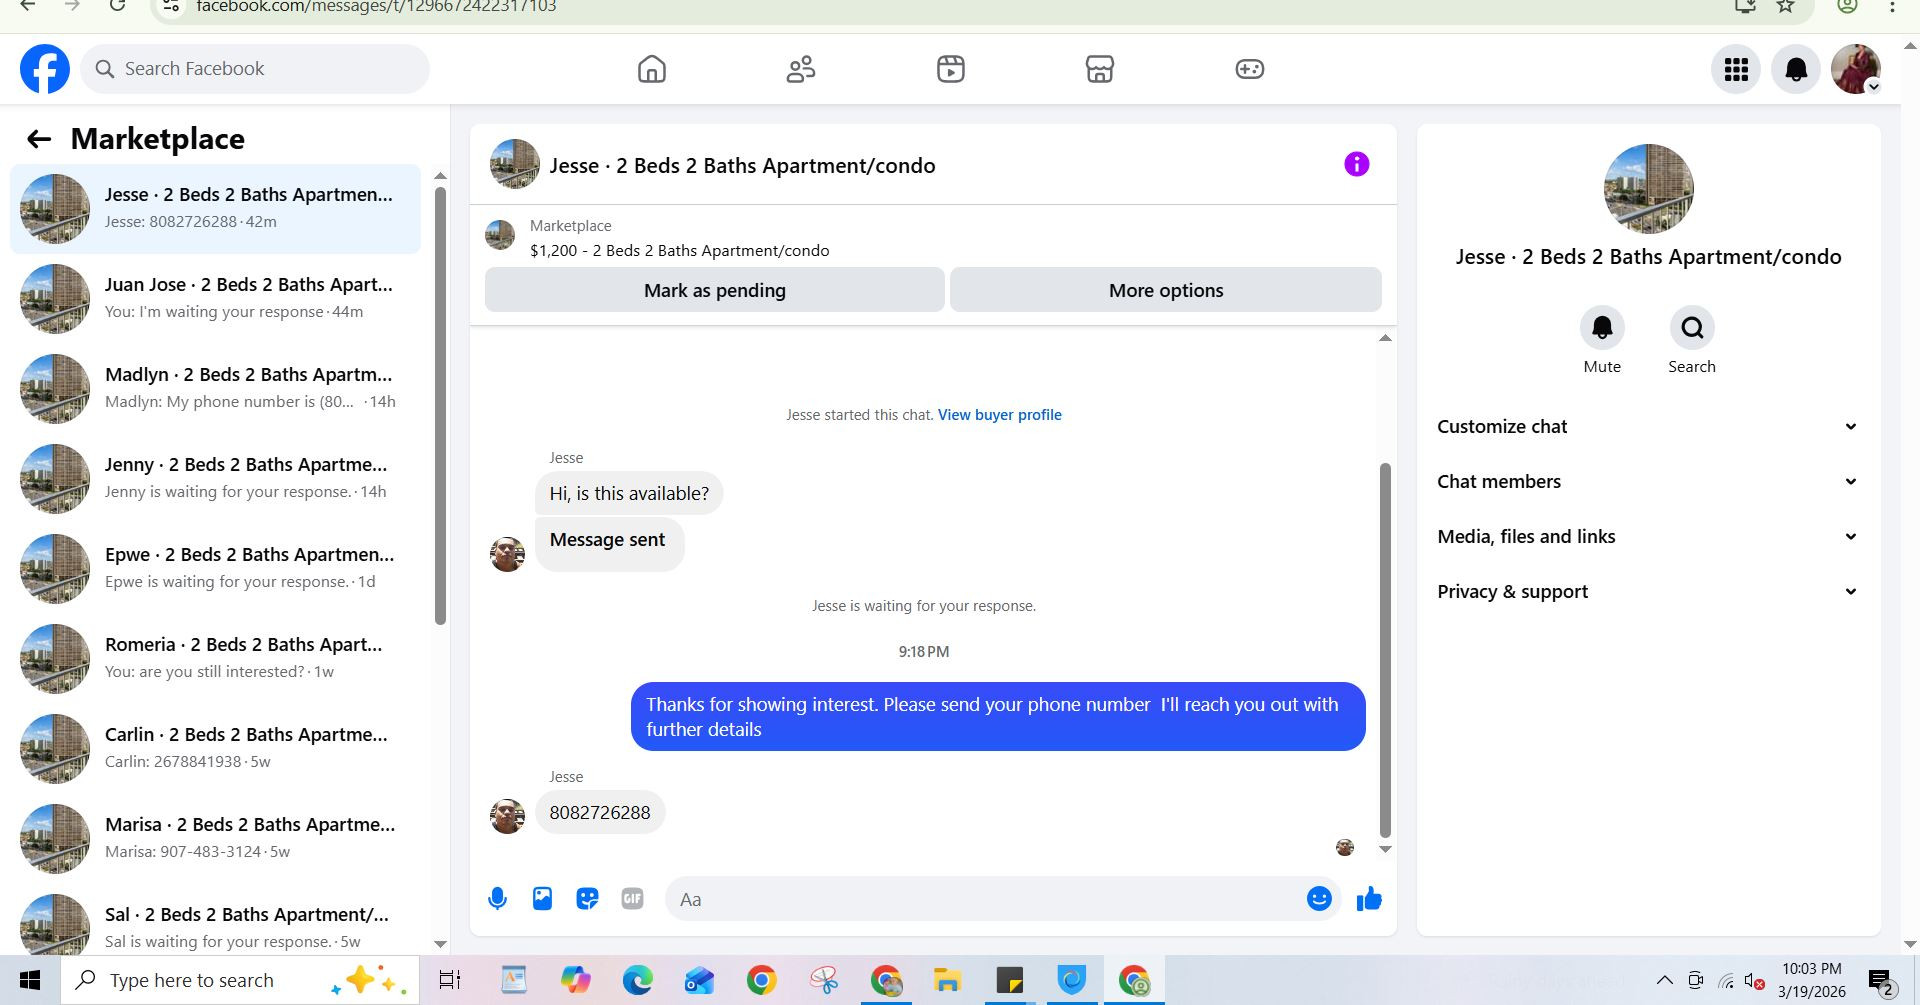Show hidden system tray icons chevron
This screenshot has width=1920, height=1005.
click(1664, 980)
